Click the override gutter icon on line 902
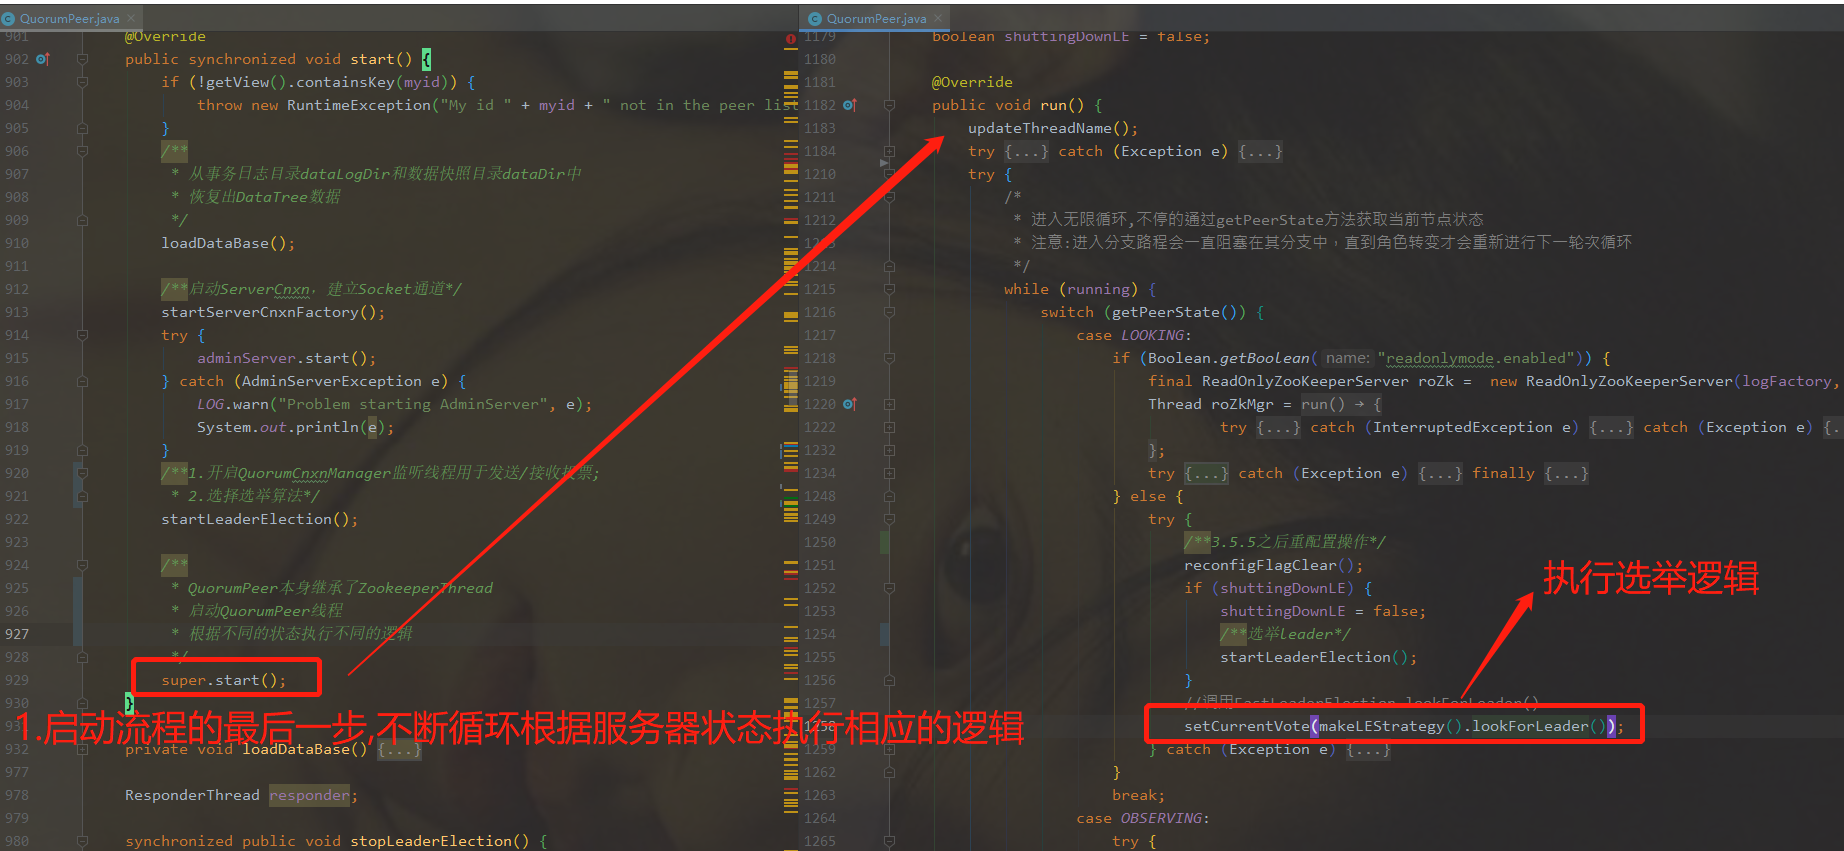This screenshot has width=1844, height=851. (x=42, y=59)
